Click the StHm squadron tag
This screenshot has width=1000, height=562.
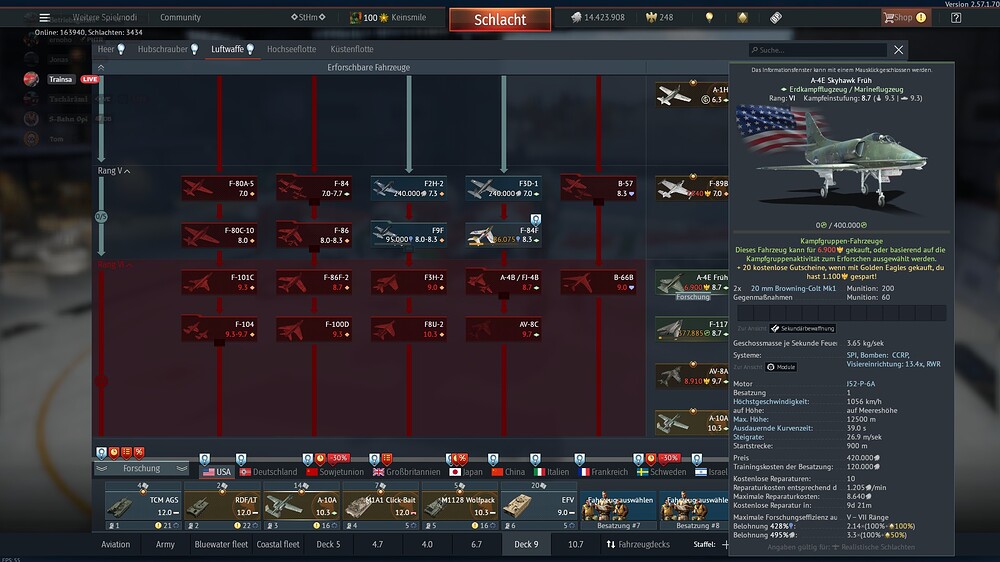(308, 17)
